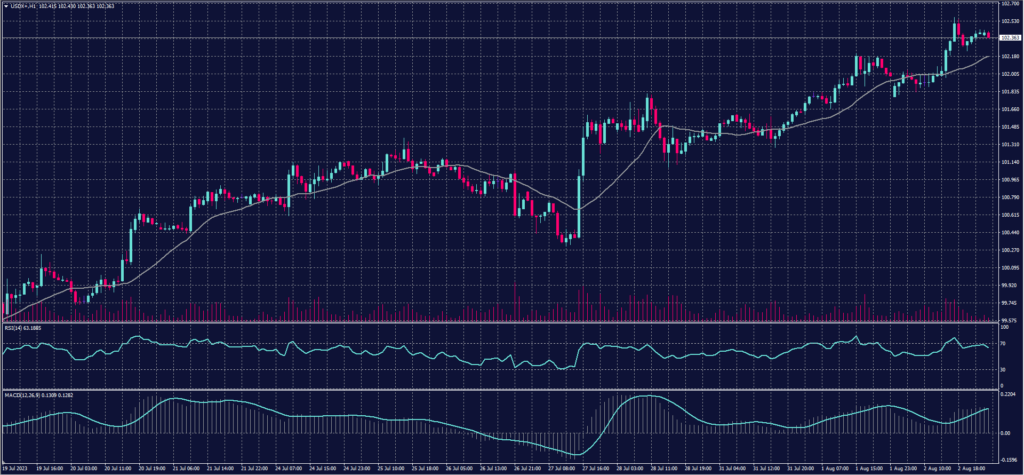This screenshot has width=1024, height=475.
Task: Click the dropdown arrow beside the USDX symbol
Action: [x=5, y=6]
